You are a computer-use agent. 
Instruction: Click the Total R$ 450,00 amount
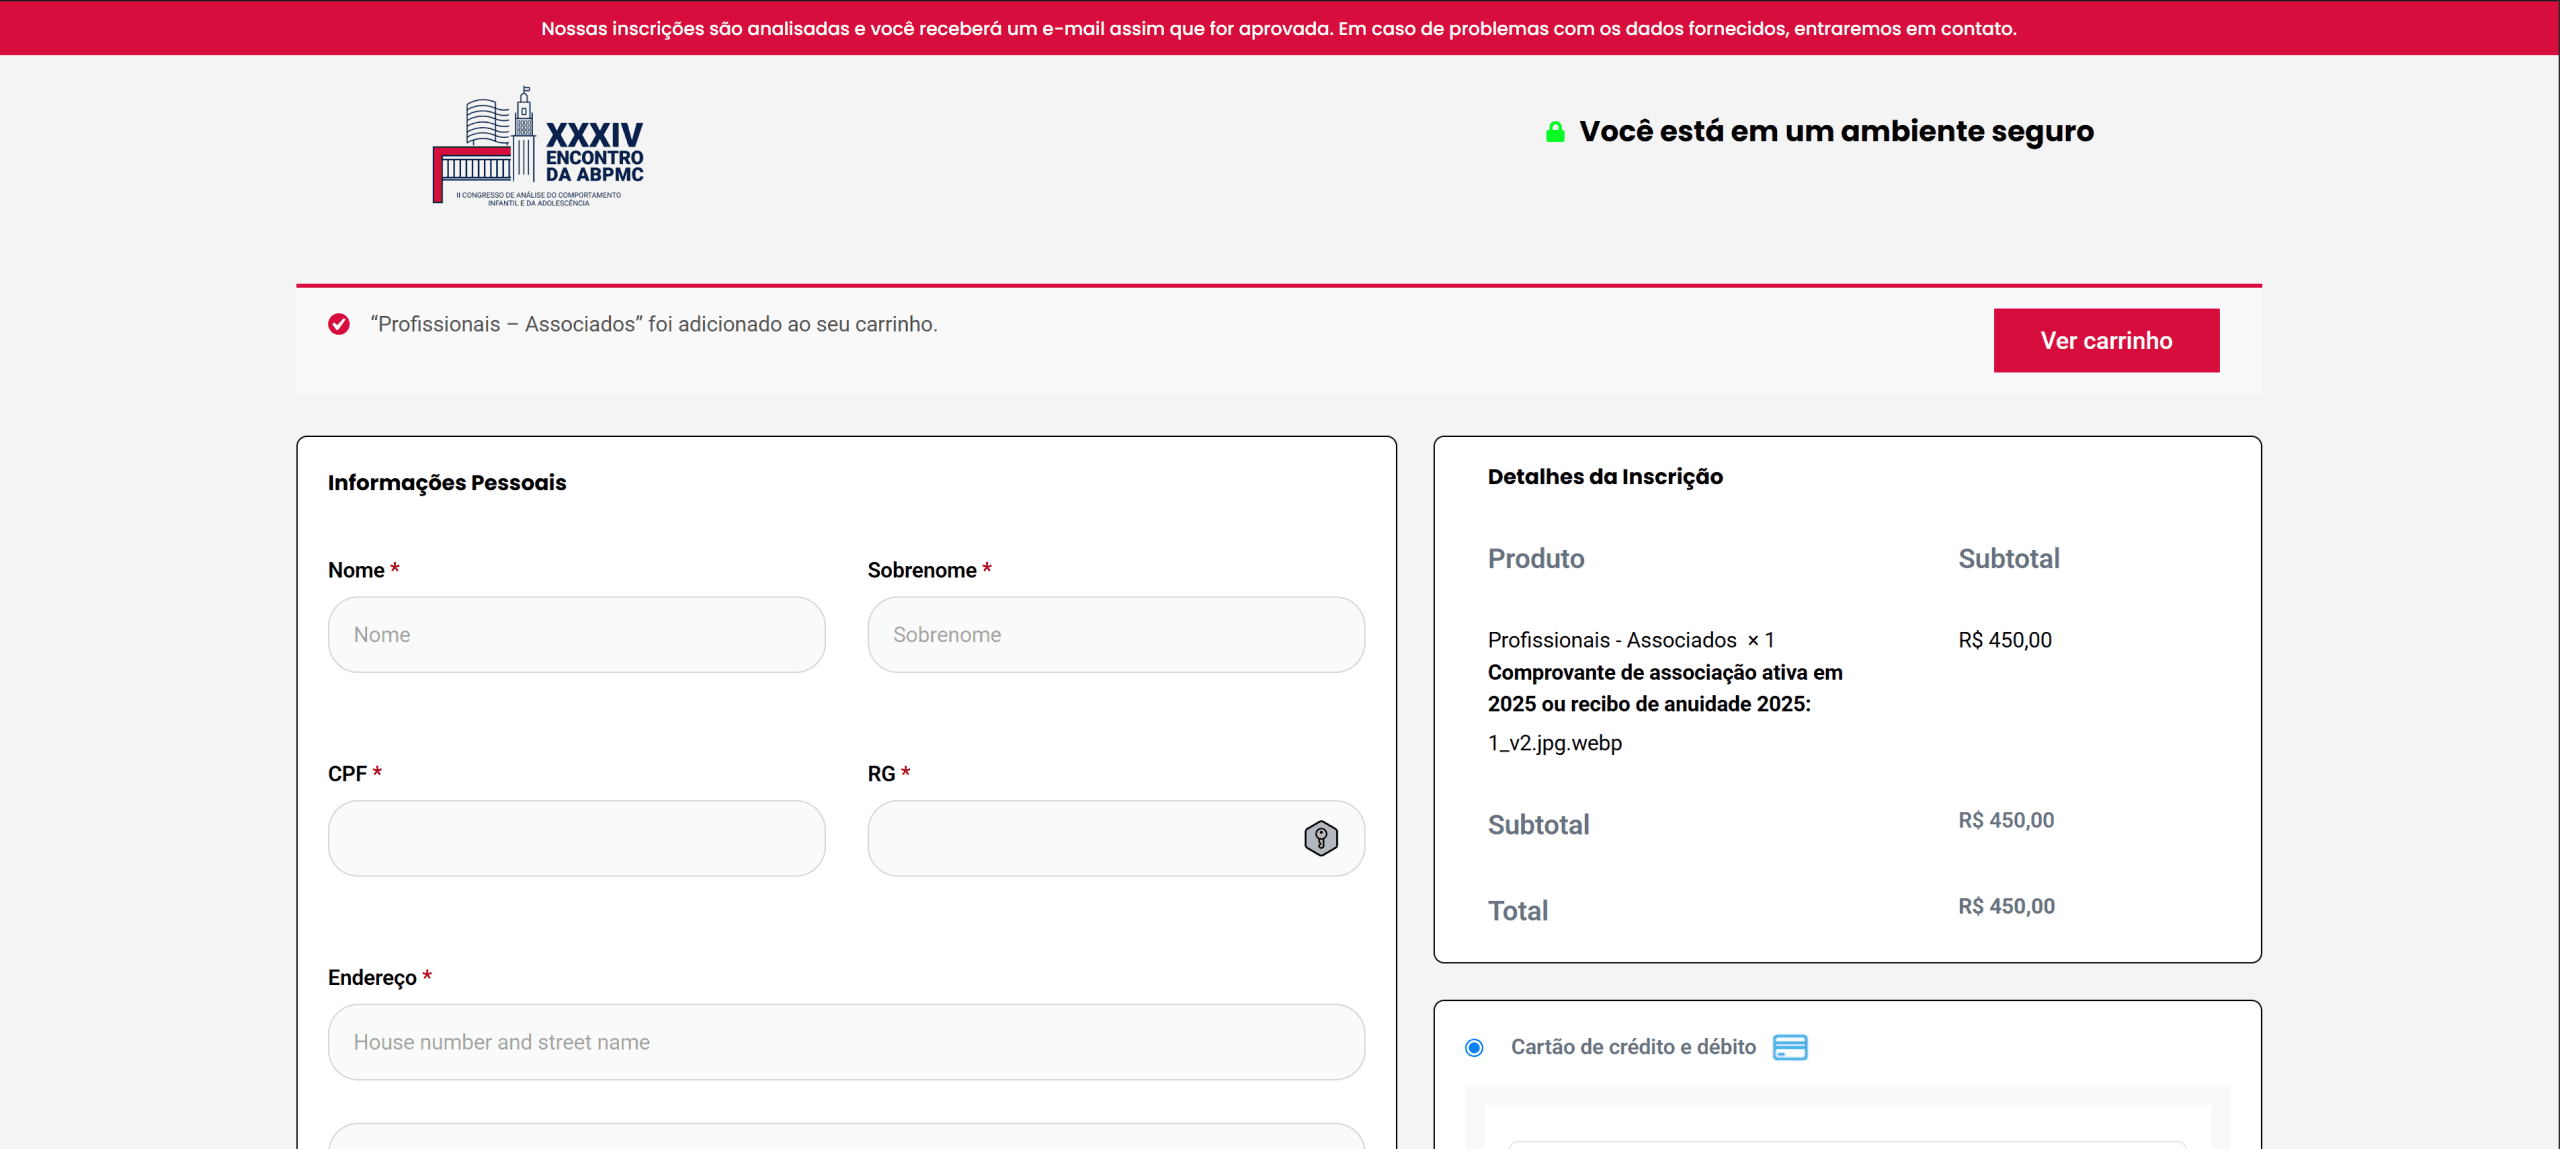point(2005,906)
